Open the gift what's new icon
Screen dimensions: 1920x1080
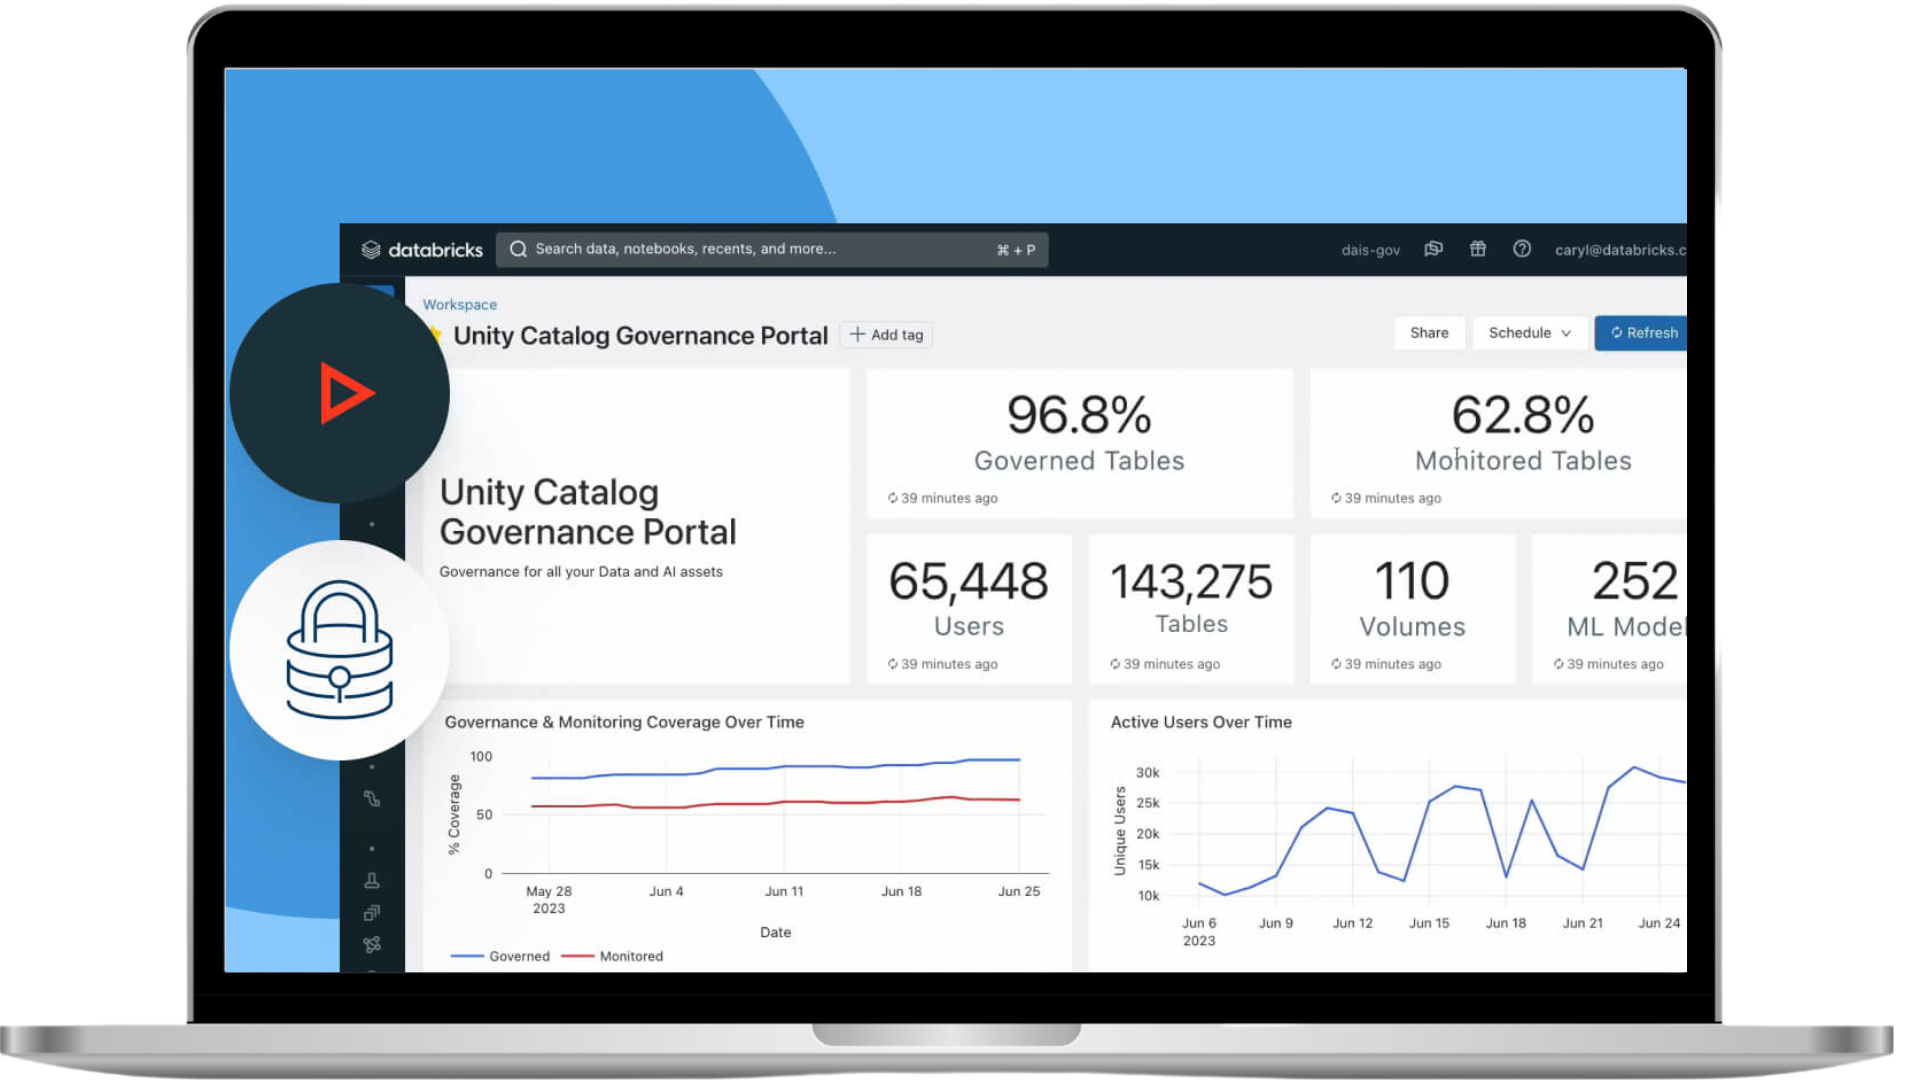click(1477, 249)
